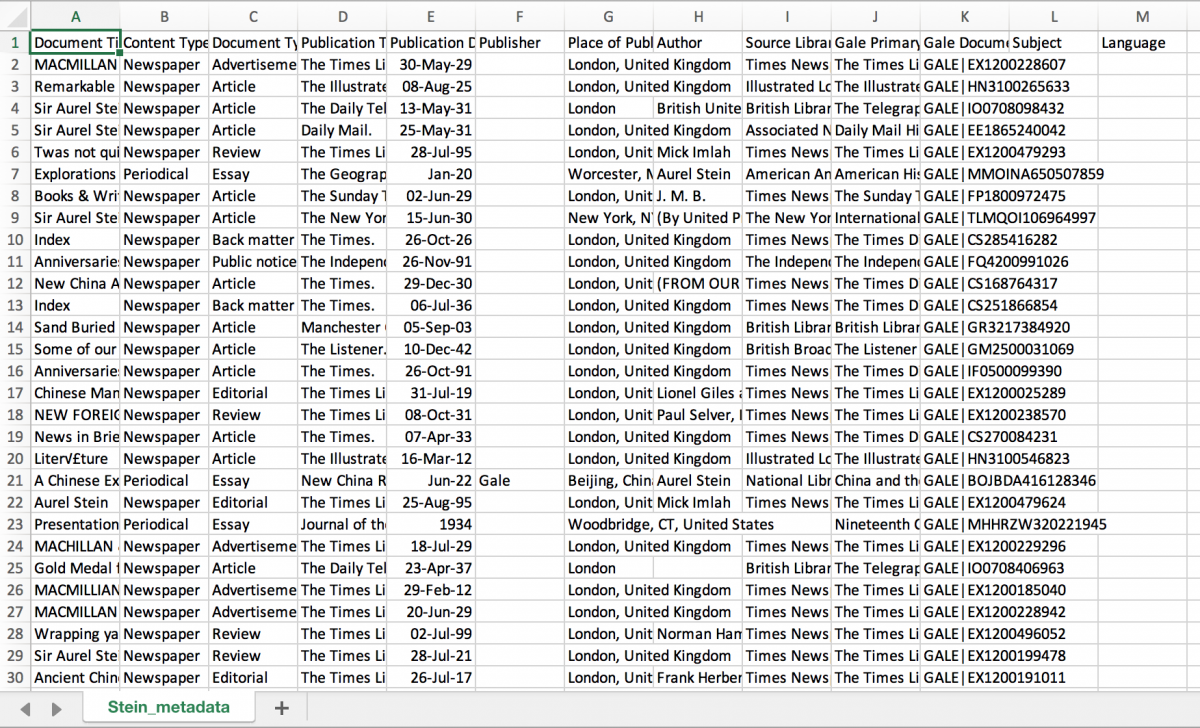Select row 1 by clicking its row number

(x=13, y=42)
